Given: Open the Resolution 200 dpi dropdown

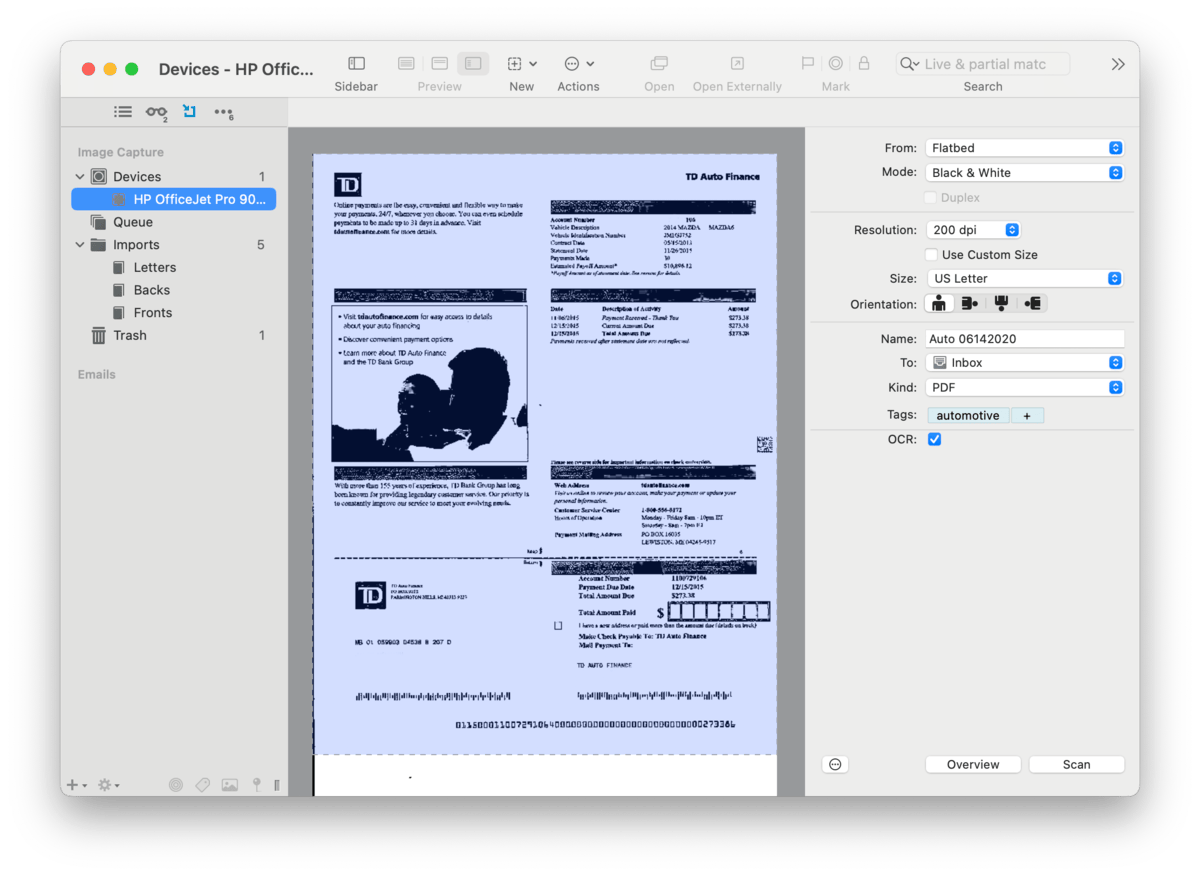Looking at the screenshot, I should point(972,230).
